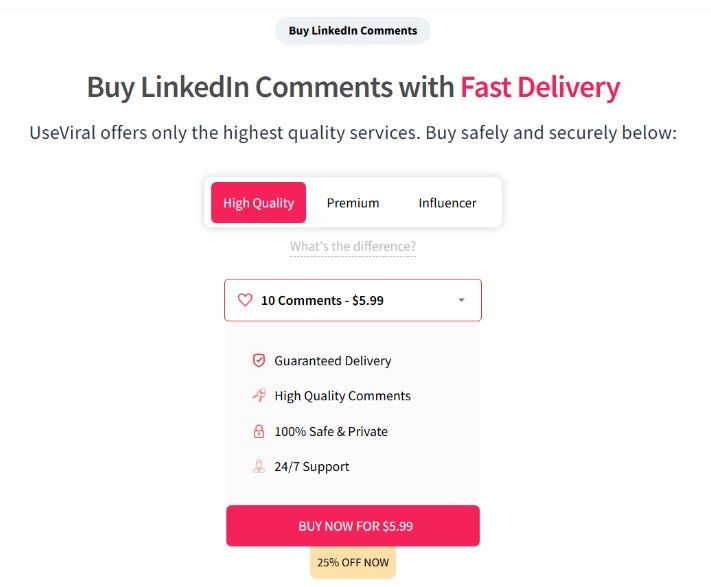Expand the package list using the dropdown arrow
The image size is (711, 587).
[461, 300]
